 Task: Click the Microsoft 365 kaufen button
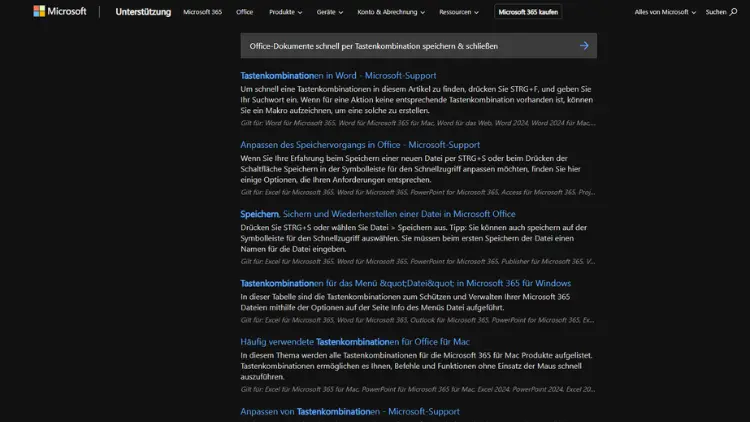point(528,12)
